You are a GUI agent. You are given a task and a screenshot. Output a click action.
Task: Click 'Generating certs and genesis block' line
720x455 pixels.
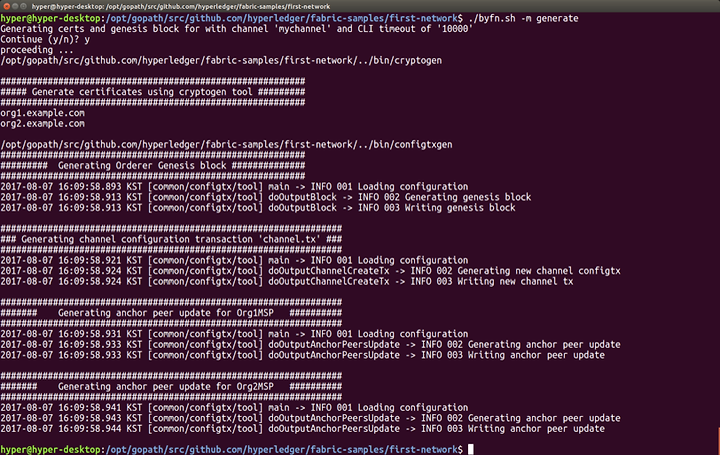(236, 29)
